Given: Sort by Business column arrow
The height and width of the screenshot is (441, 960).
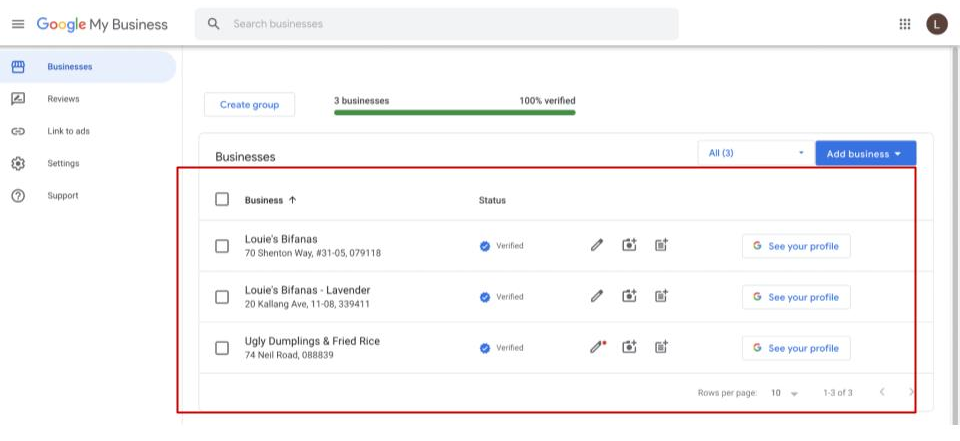Looking at the screenshot, I should pyautogui.click(x=292, y=200).
